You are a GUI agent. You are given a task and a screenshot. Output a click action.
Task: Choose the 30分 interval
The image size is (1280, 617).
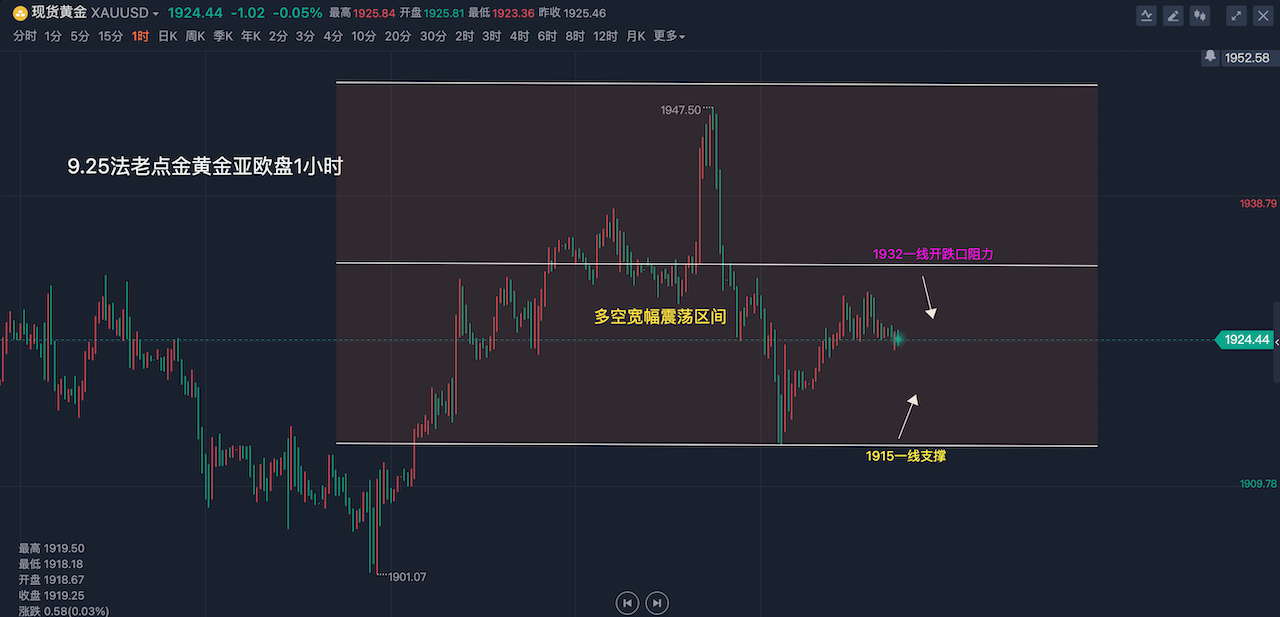[x=433, y=36]
